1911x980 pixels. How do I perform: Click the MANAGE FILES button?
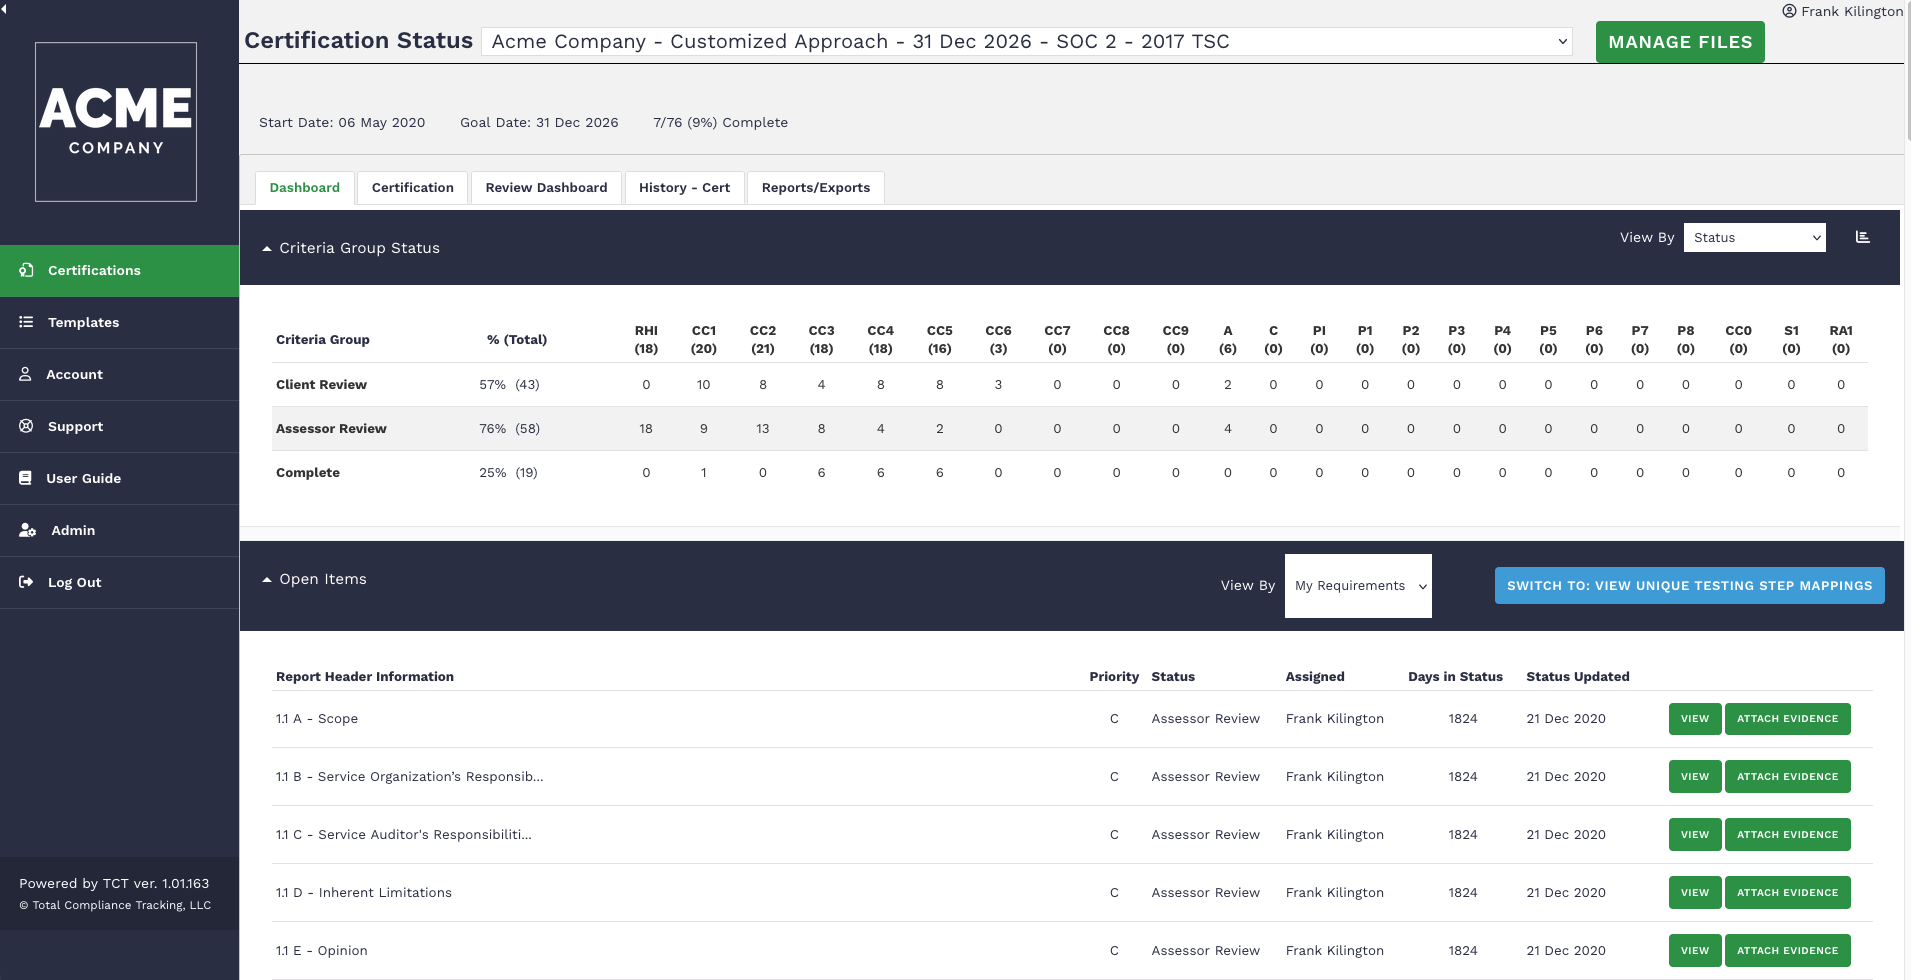point(1679,41)
